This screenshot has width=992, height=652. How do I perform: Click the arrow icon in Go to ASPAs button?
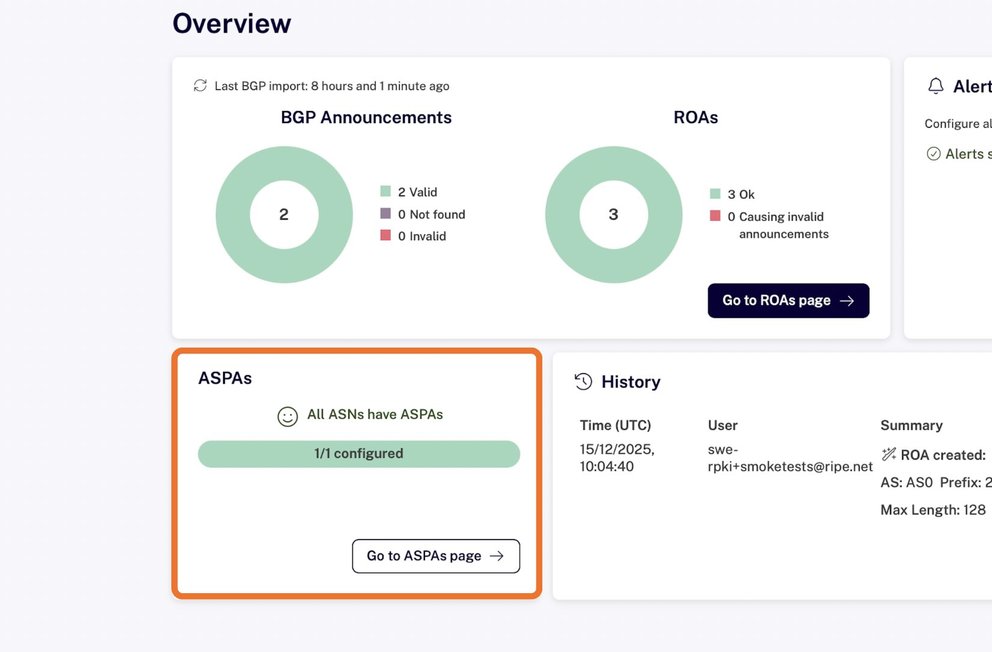click(x=497, y=556)
